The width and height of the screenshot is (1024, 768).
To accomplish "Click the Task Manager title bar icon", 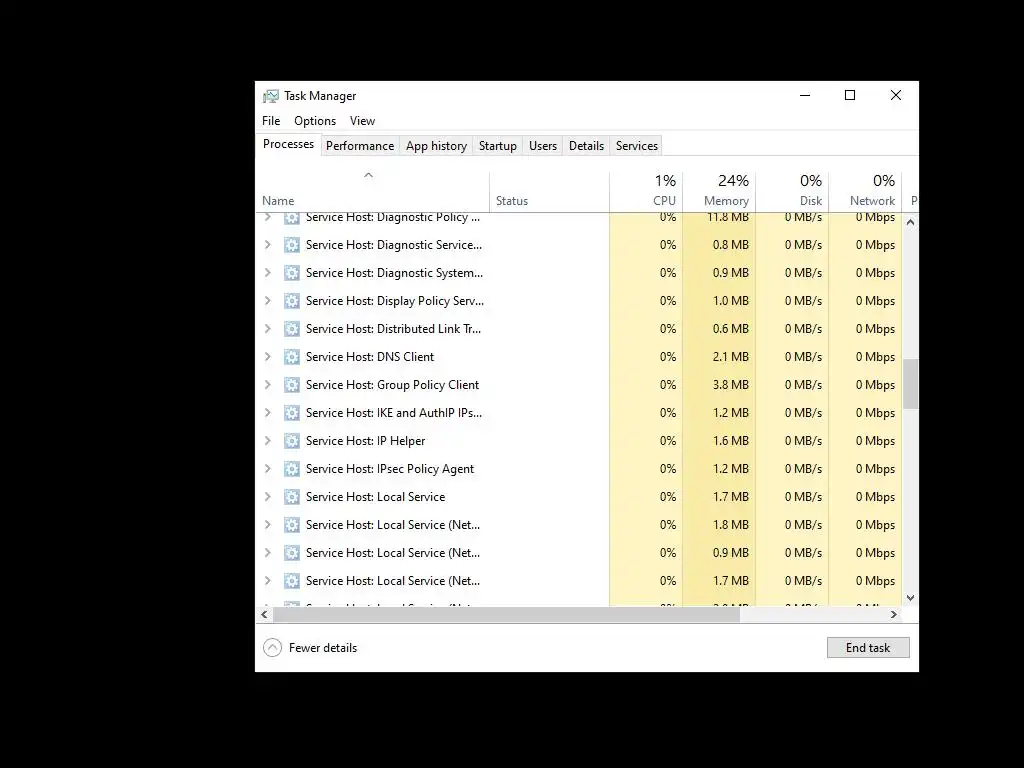I will point(270,96).
